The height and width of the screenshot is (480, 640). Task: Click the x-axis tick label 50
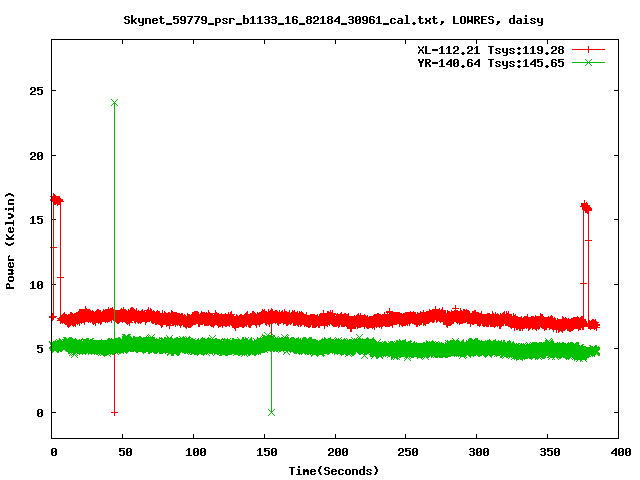[126, 452]
